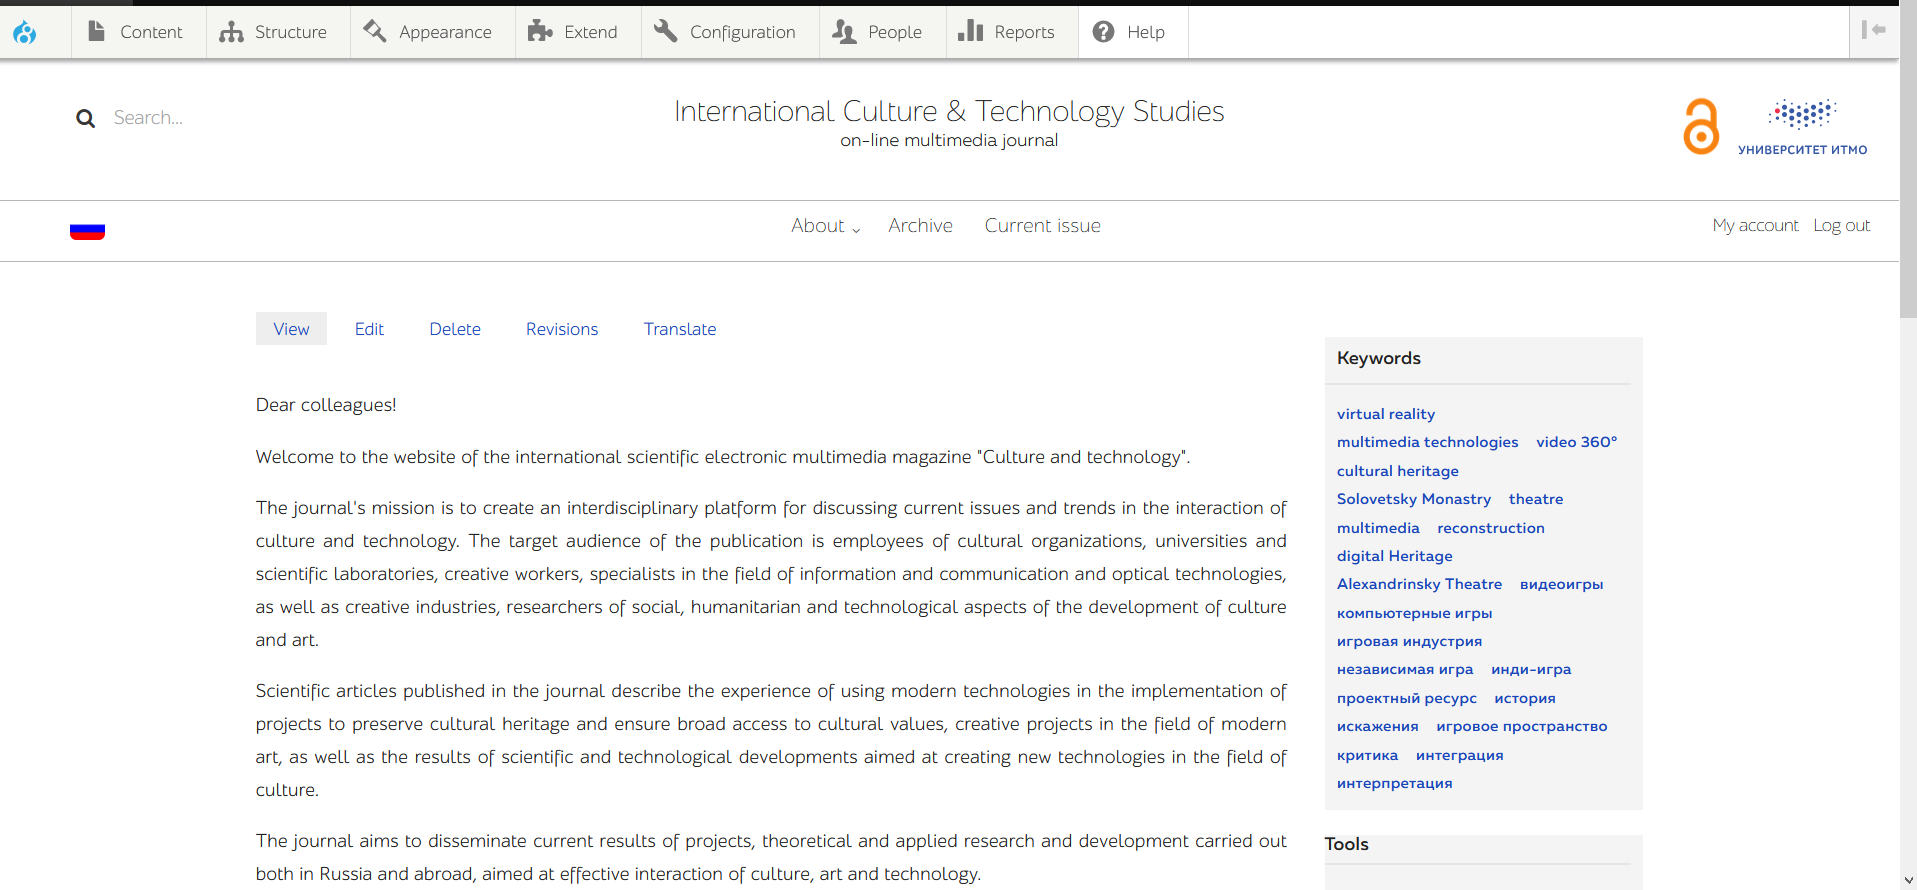Click the search magnifier icon
The width and height of the screenshot is (1917, 890).
(86, 119)
